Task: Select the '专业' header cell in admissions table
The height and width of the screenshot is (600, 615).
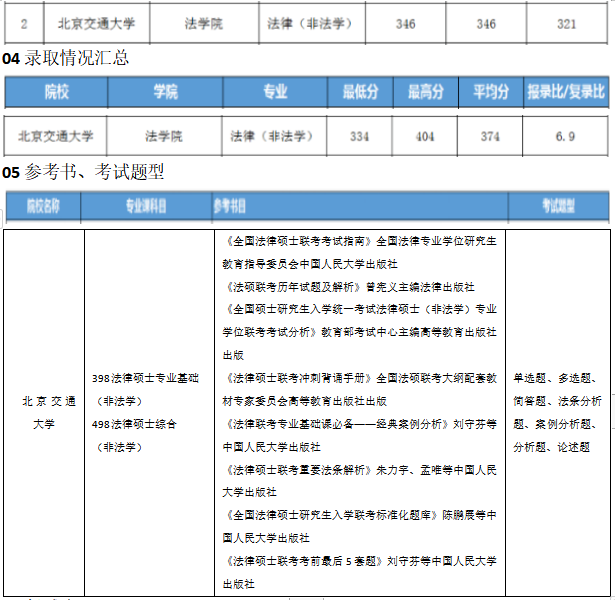Action: pos(275,92)
